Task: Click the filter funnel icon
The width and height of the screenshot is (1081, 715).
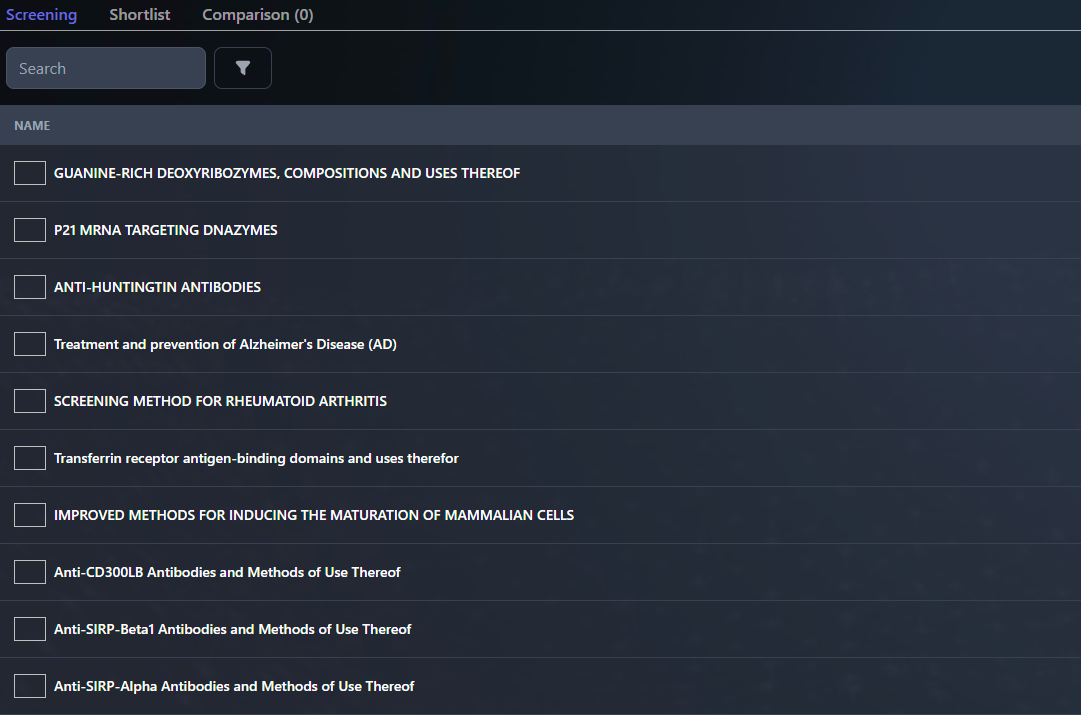Action: [x=243, y=68]
